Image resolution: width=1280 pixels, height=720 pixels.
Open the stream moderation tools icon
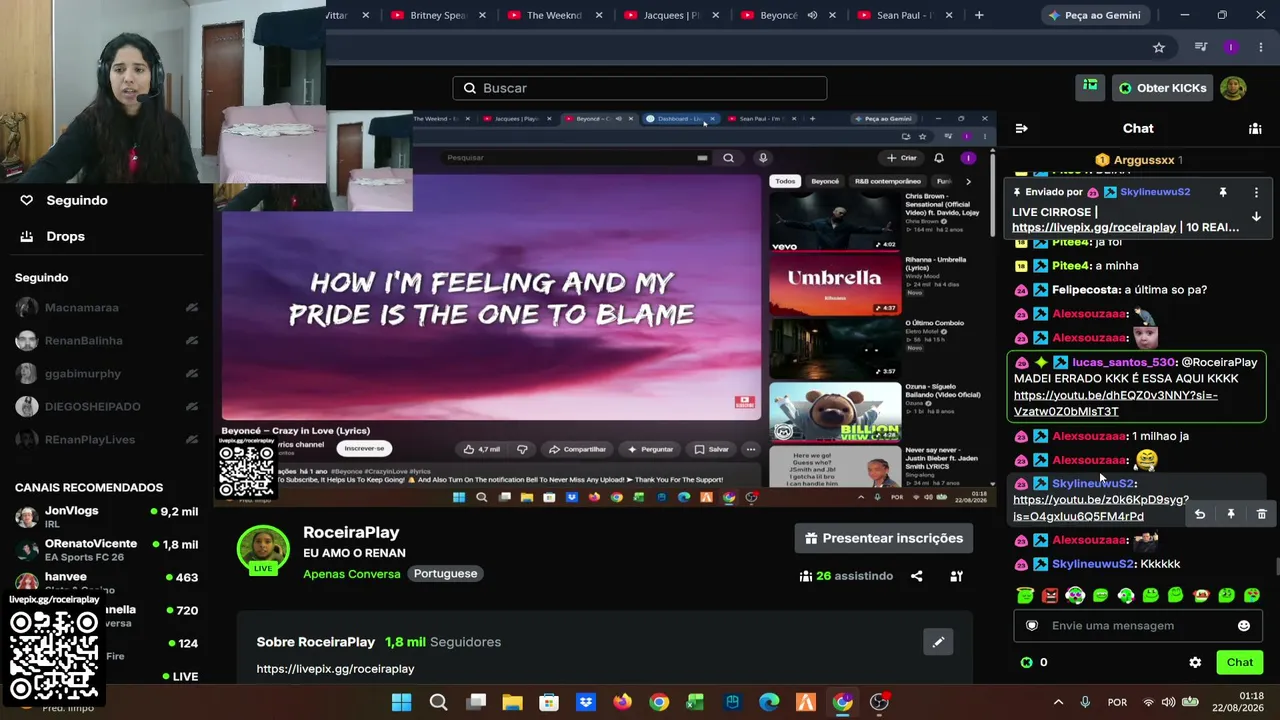point(956,576)
